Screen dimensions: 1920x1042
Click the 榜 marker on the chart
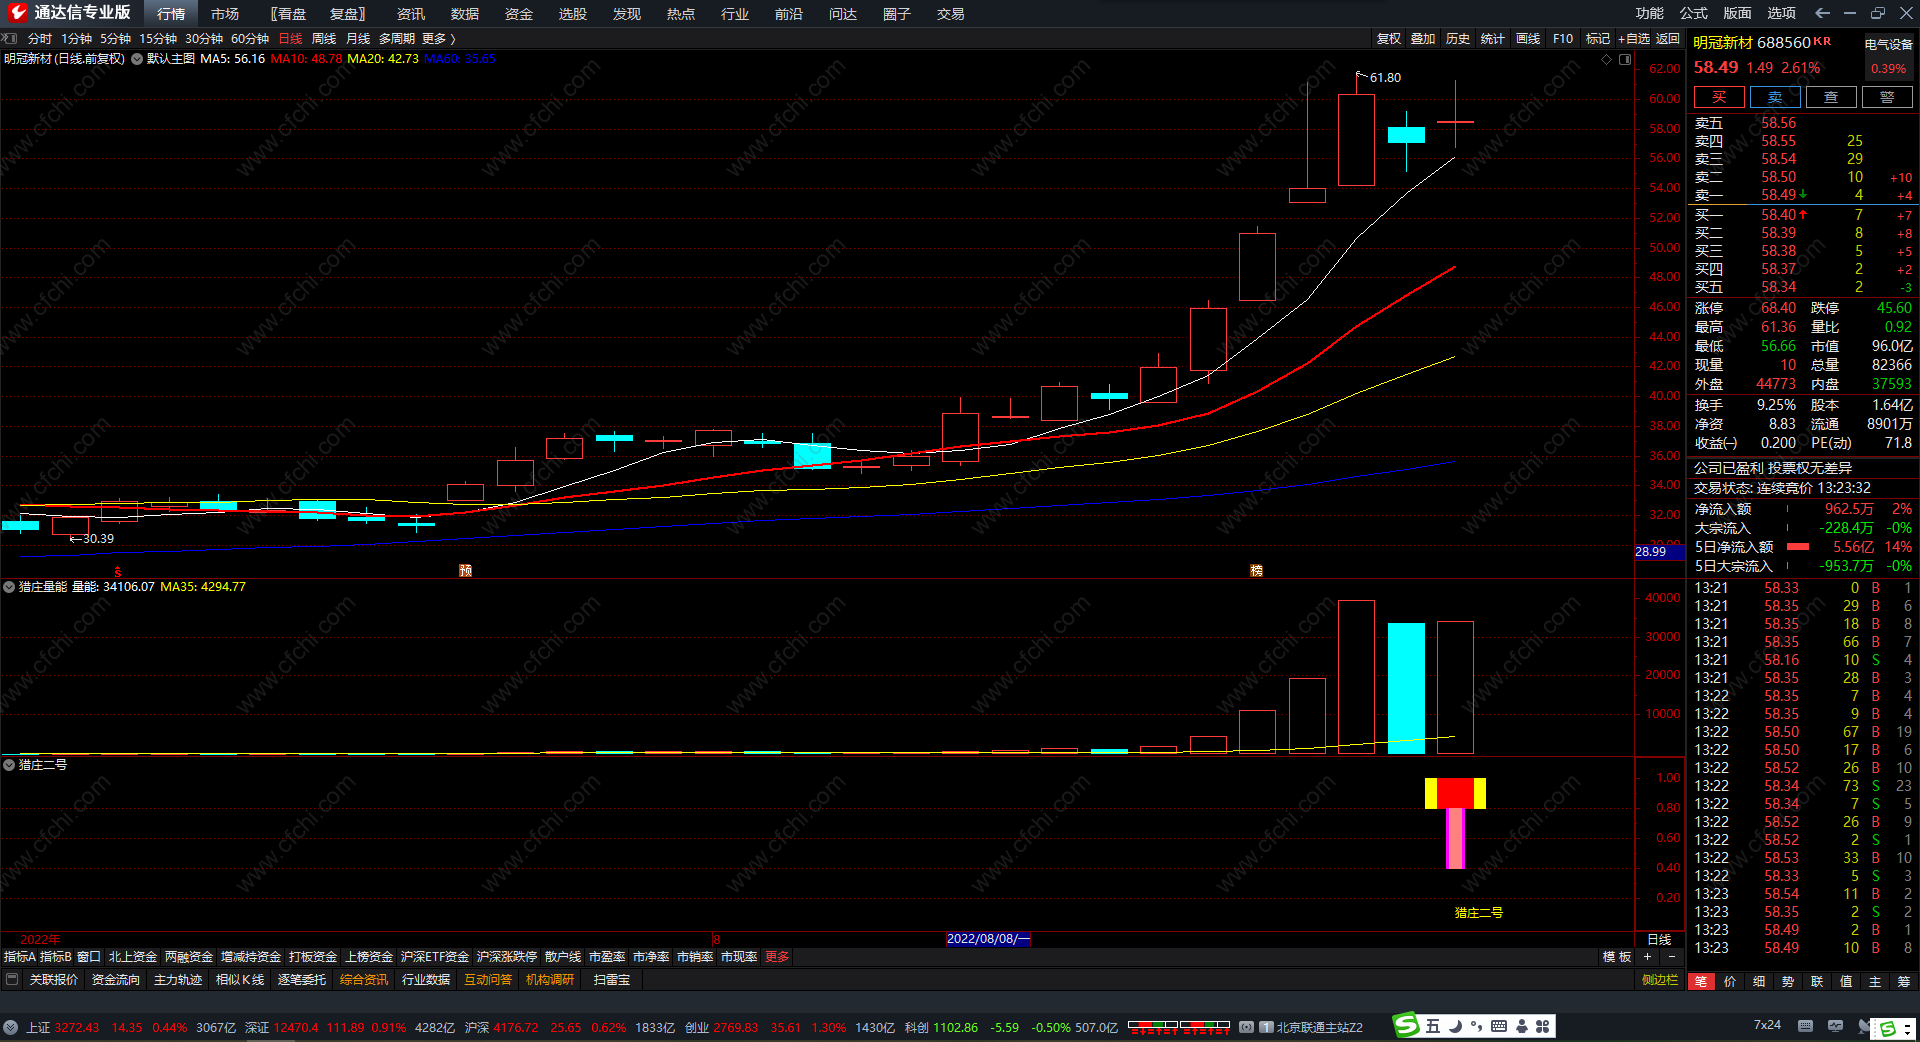point(1256,570)
